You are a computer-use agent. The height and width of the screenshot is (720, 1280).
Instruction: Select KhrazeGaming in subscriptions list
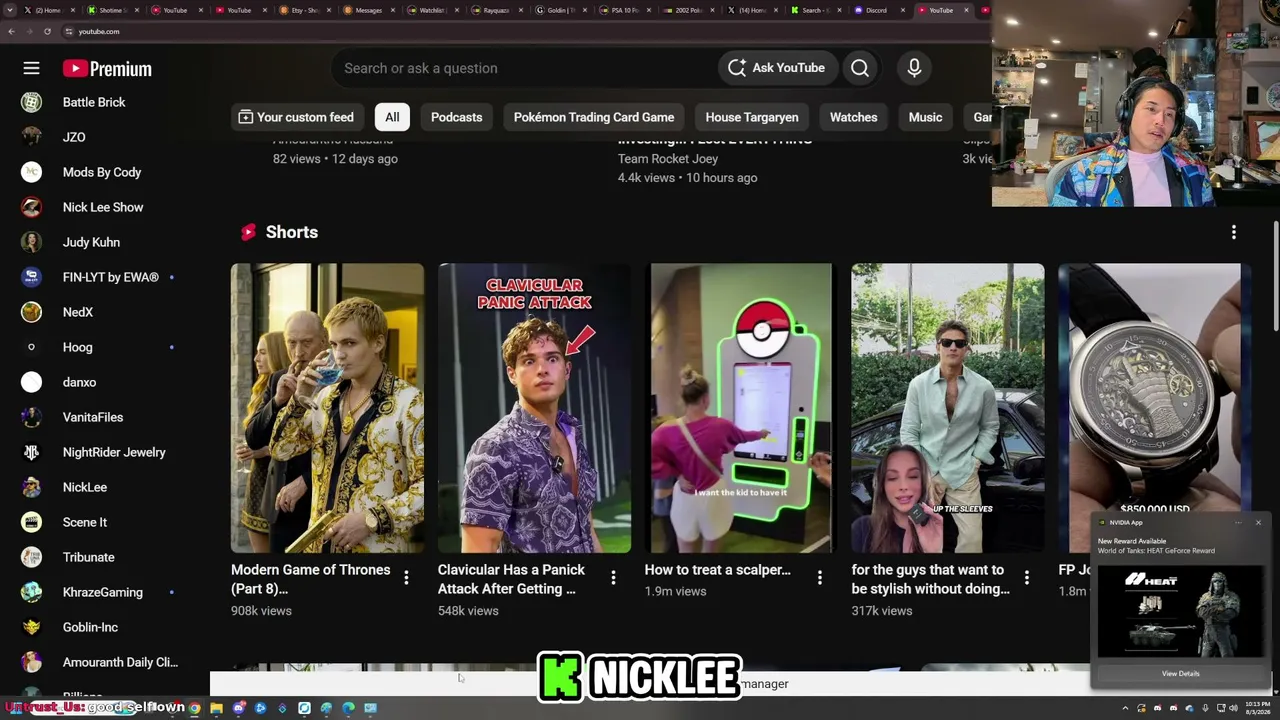point(103,592)
